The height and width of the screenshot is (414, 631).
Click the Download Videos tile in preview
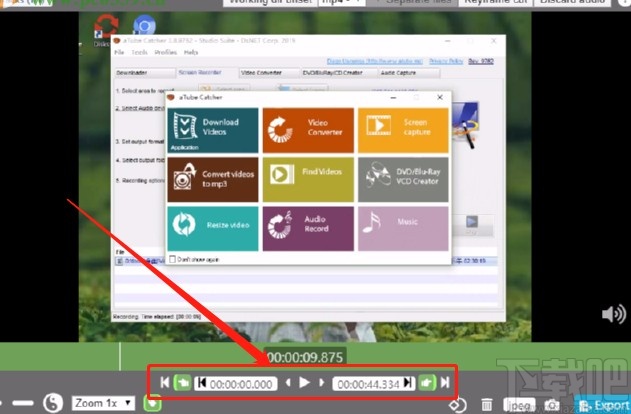(x=213, y=130)
